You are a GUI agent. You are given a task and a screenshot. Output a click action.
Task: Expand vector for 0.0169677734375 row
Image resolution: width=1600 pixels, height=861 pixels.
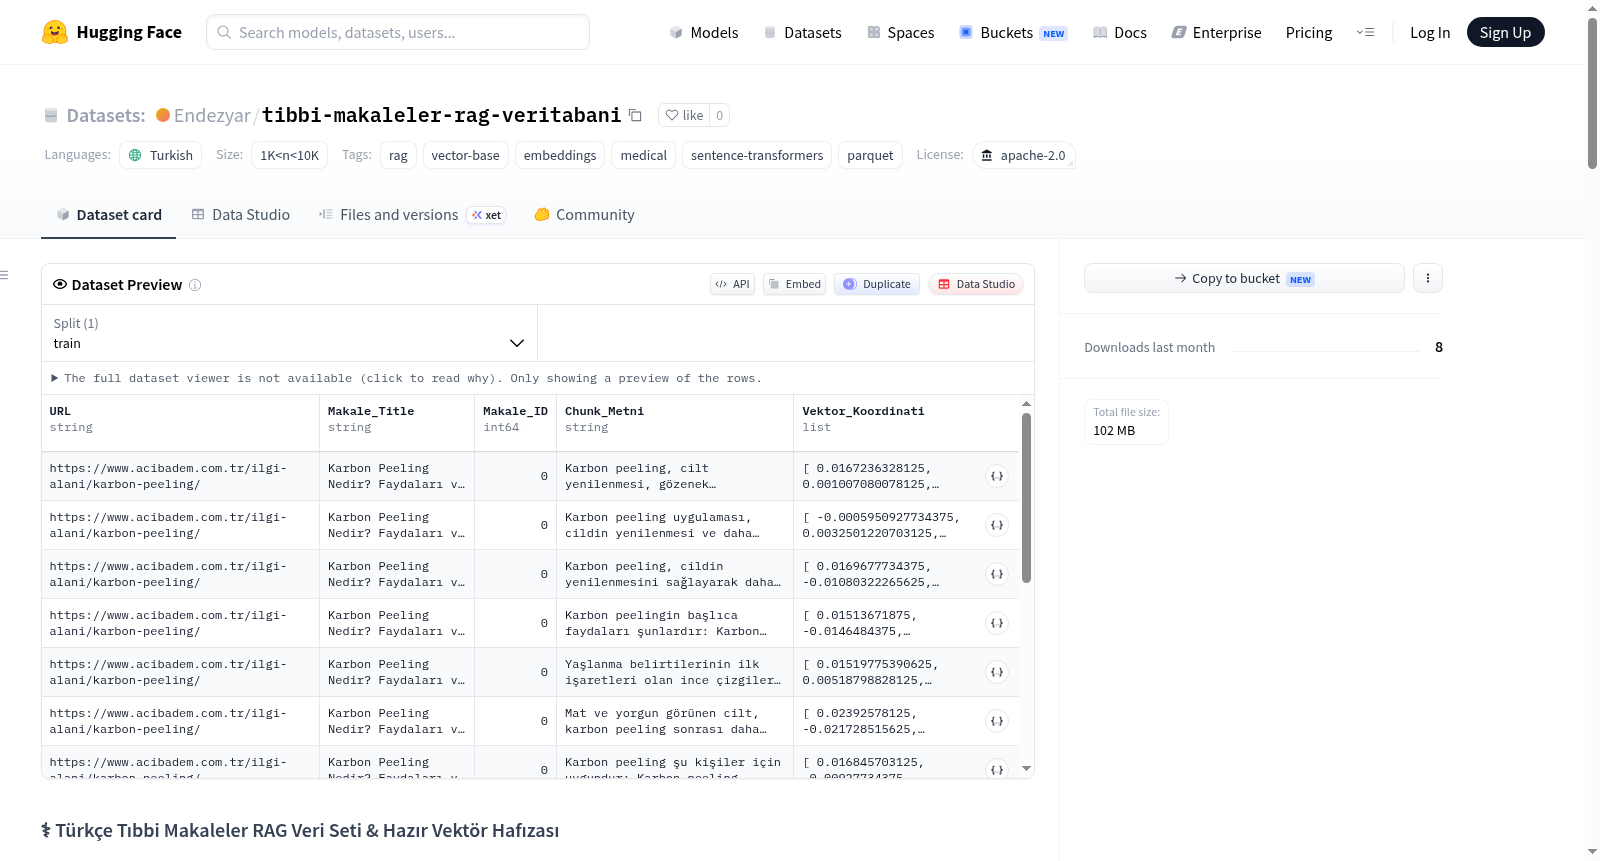tap(997, 574)
